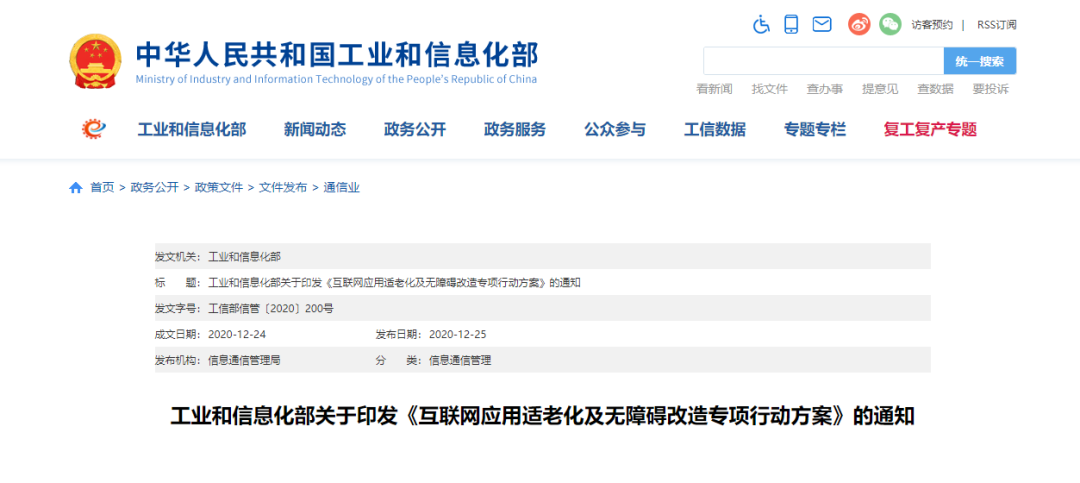Click document number 工信部信管〔2020〕200号
Viewport: 1080px width, 483px height.
pos(271,309)
